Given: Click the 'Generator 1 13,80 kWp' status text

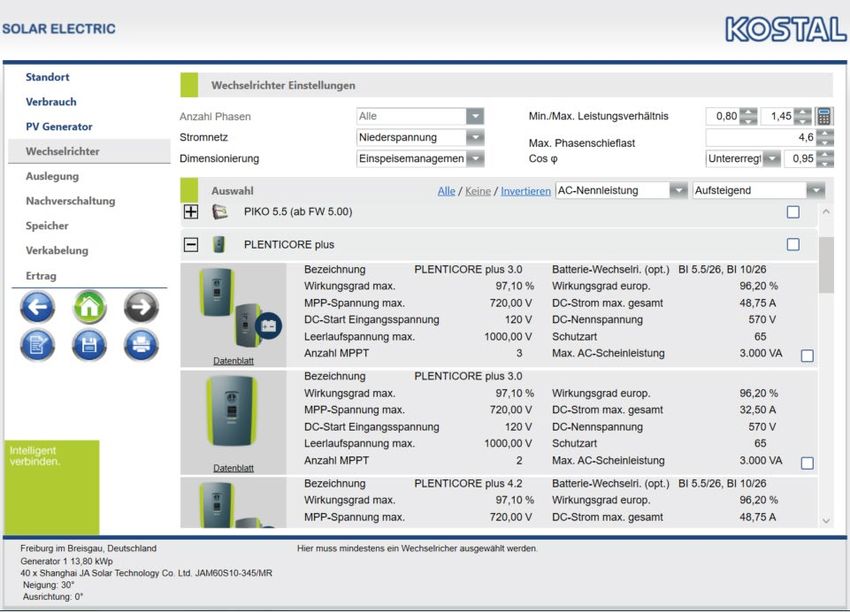Looking at the screenshot, I should [x=67, y=561].
